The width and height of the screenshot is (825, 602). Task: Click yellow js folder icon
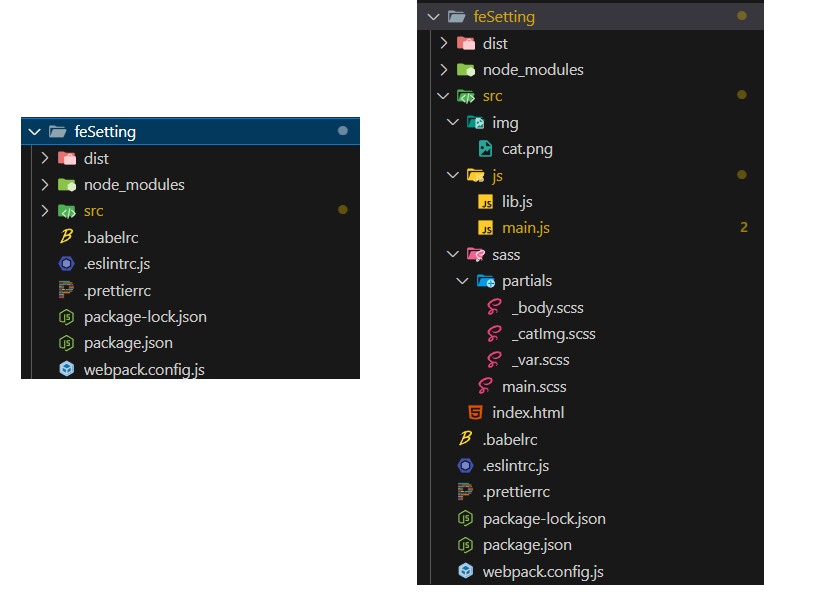pos(476,175)
